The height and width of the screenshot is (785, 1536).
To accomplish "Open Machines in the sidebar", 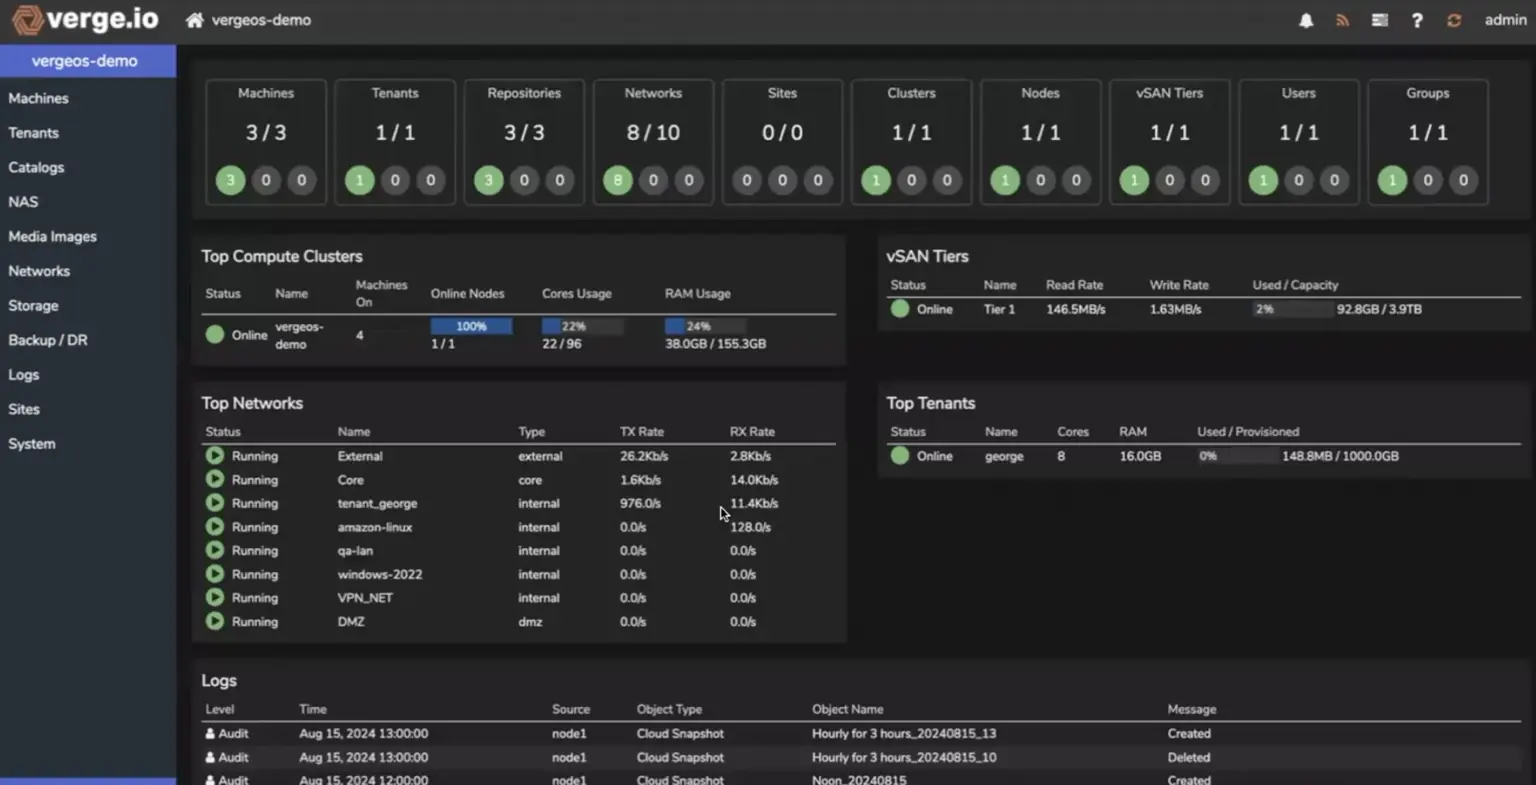I will pos(38,98).
